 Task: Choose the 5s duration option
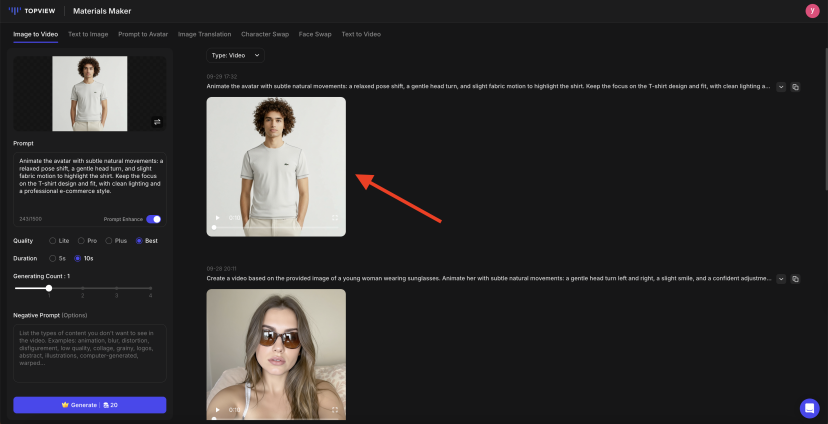point(52,258)
